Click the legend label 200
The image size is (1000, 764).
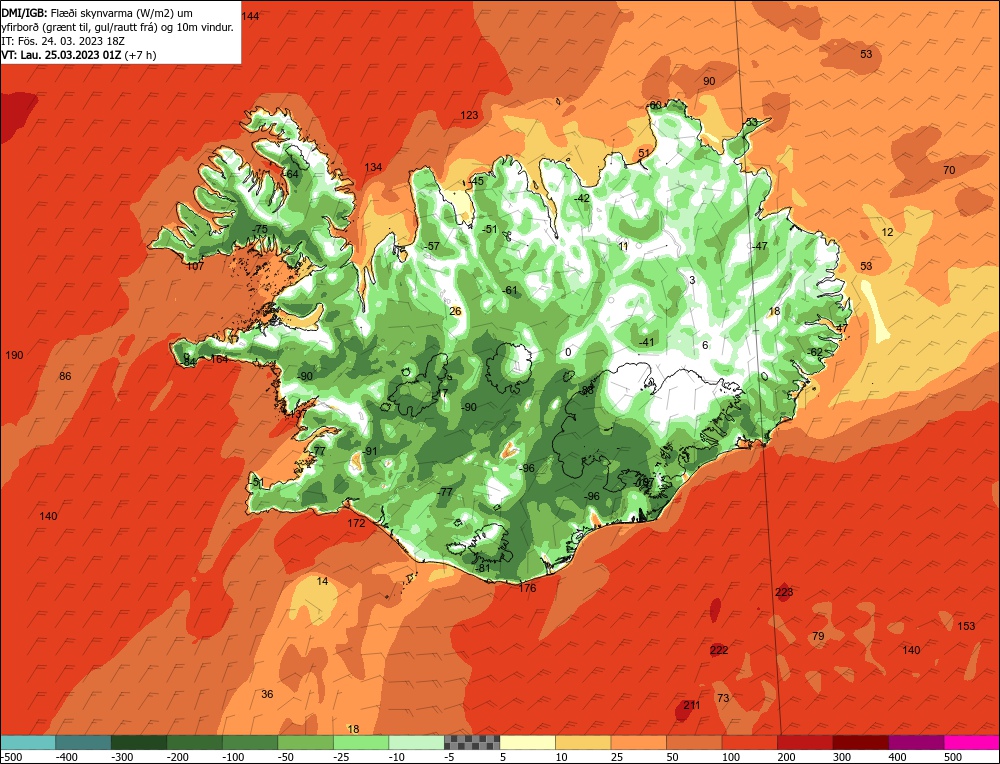(x=786, y=757)
